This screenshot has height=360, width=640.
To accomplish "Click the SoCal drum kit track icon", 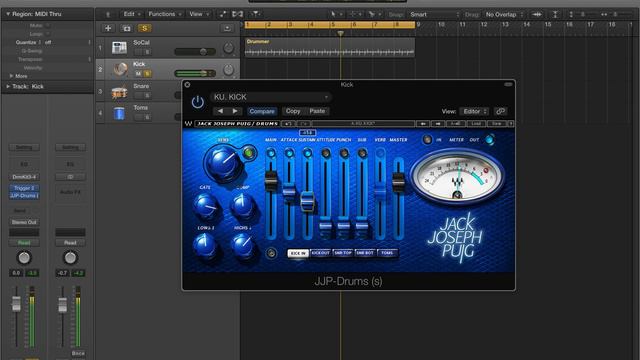I will 119,47.
